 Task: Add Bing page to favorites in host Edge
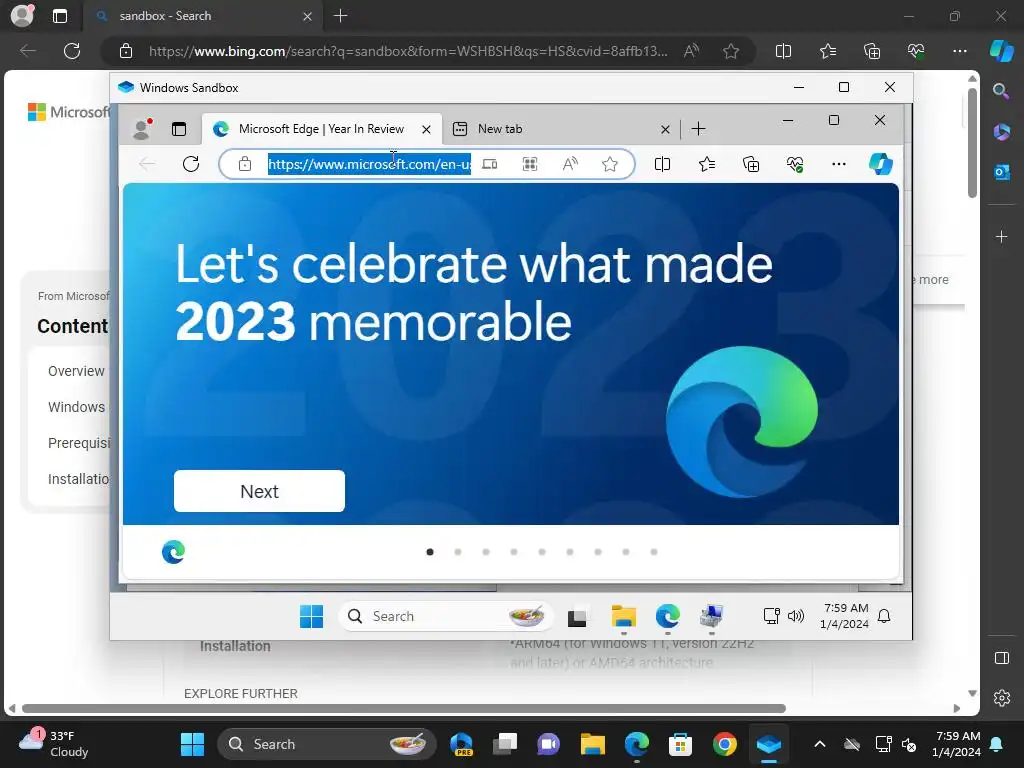[x=731, y=51]
